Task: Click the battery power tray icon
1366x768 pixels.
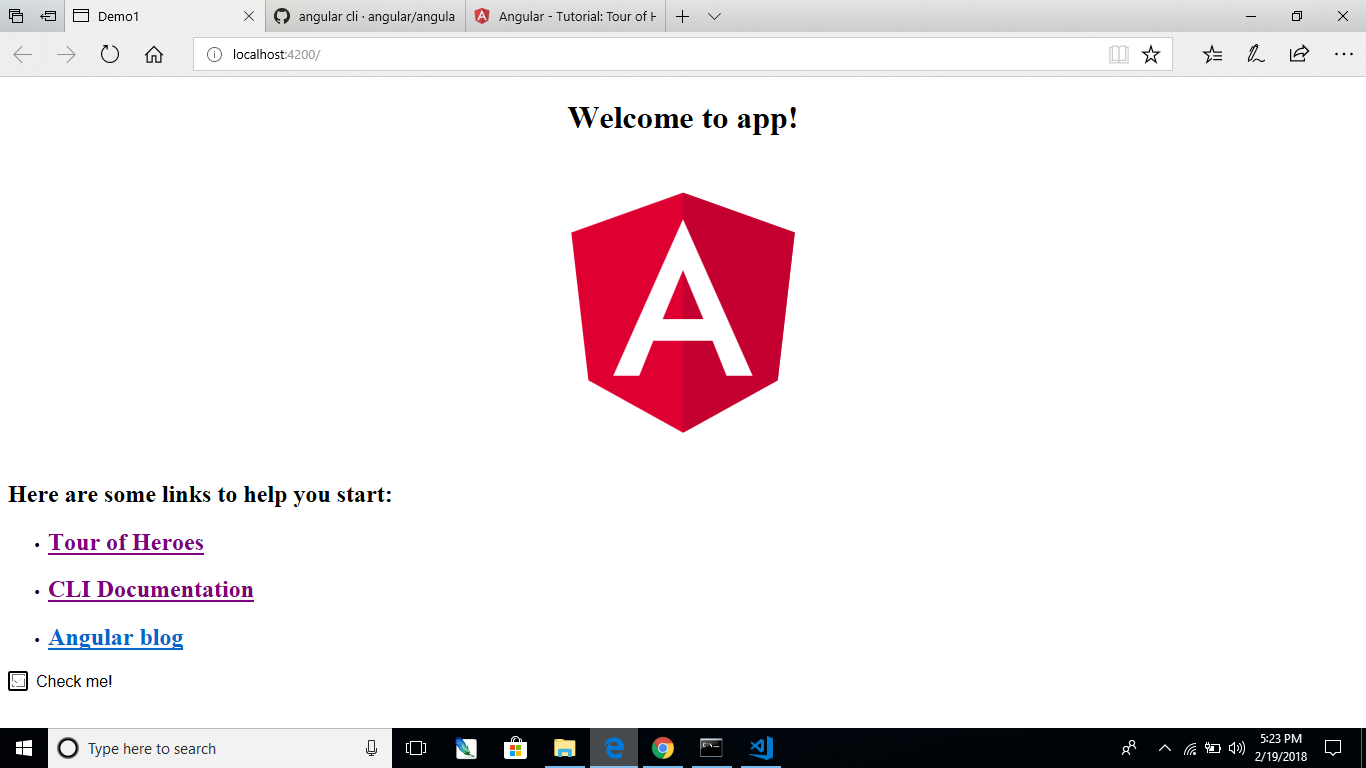Action: point(1213,748)
